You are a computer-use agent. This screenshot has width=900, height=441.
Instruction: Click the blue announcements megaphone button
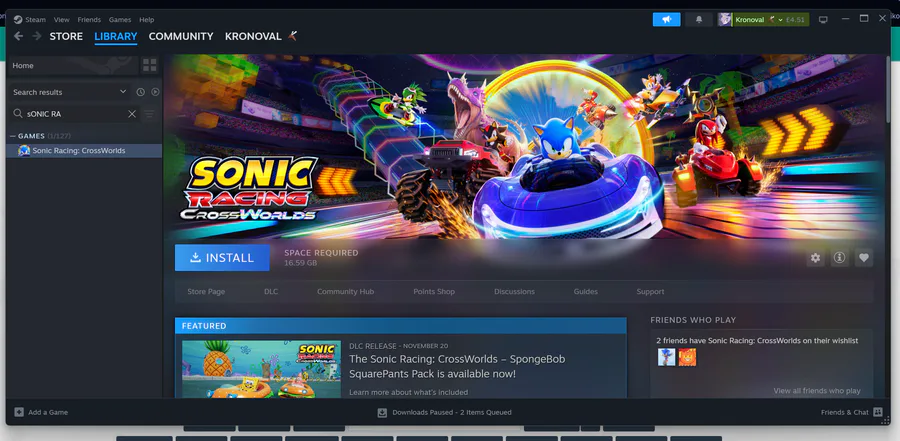click(666, 20)
